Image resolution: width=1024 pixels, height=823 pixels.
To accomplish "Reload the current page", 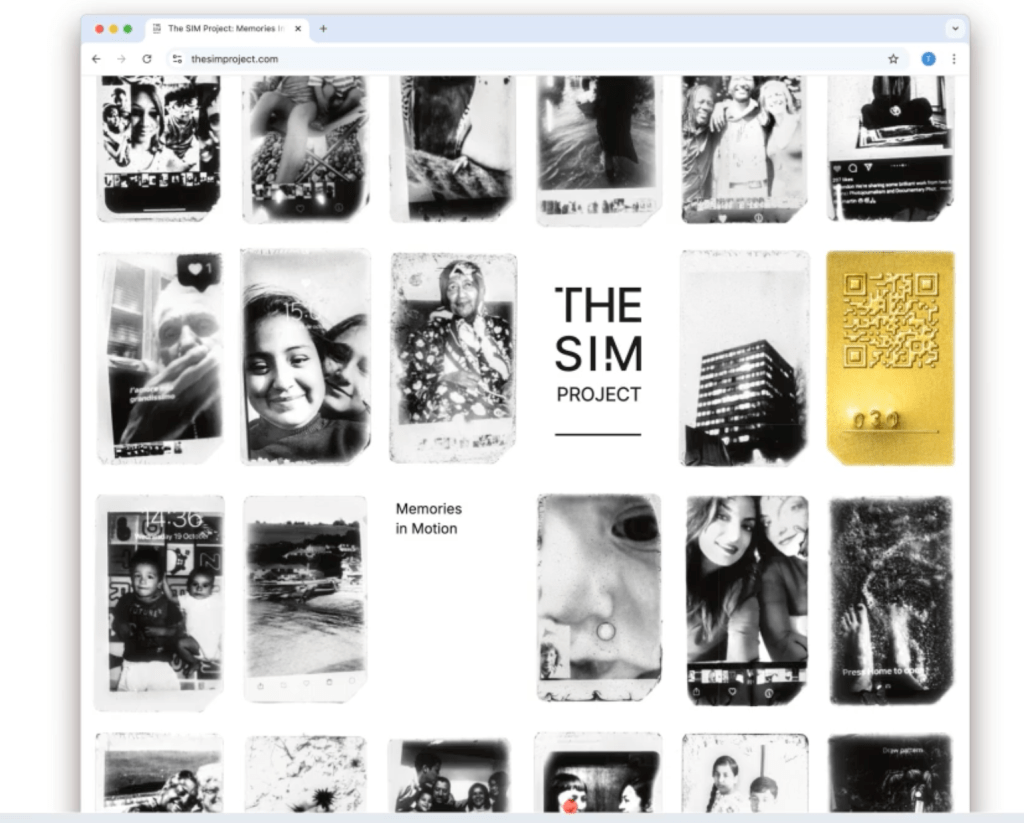I will (x=147, y=59).
